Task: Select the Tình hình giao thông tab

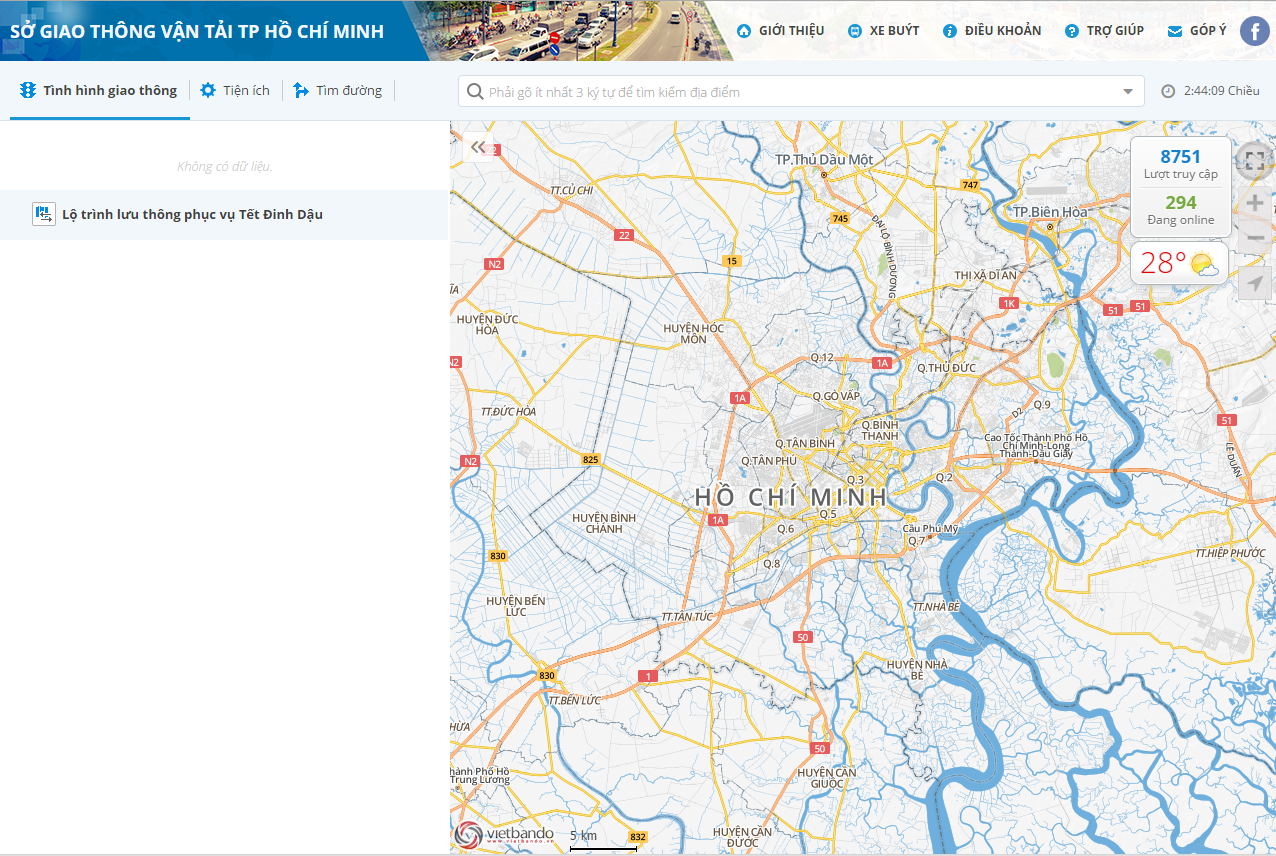Action: 99,90
